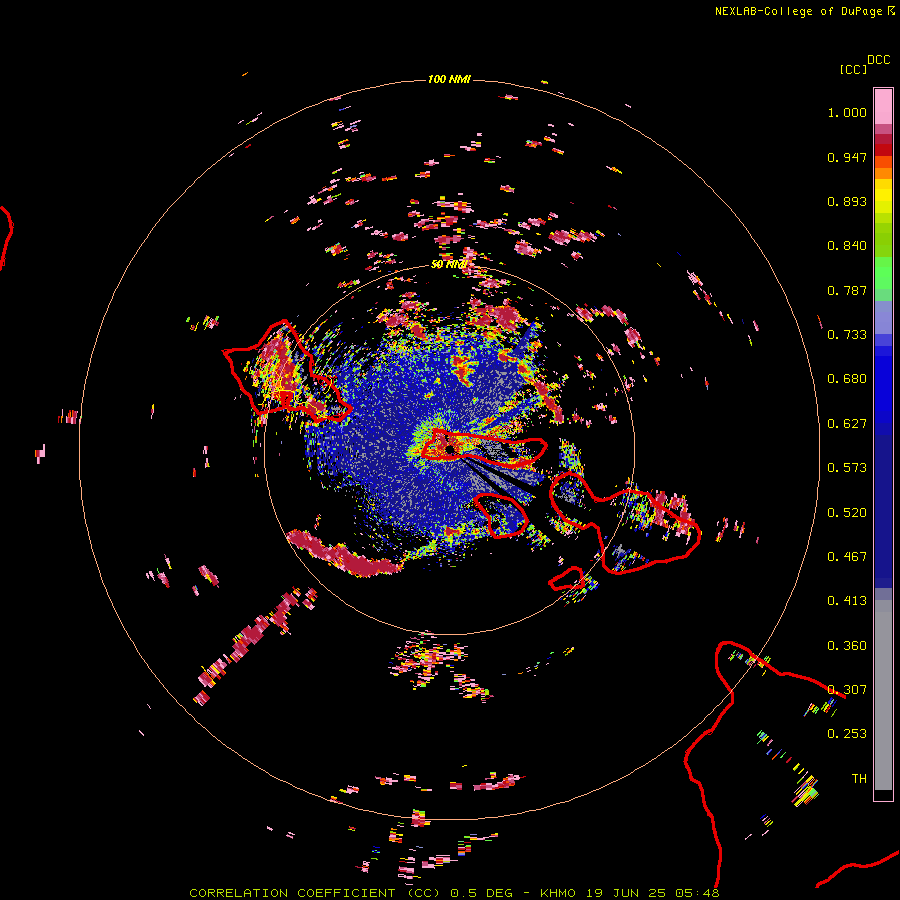This screenshot has width=900, height=900.
Task: Click the 05:48 timestamp
Action: 697,893
